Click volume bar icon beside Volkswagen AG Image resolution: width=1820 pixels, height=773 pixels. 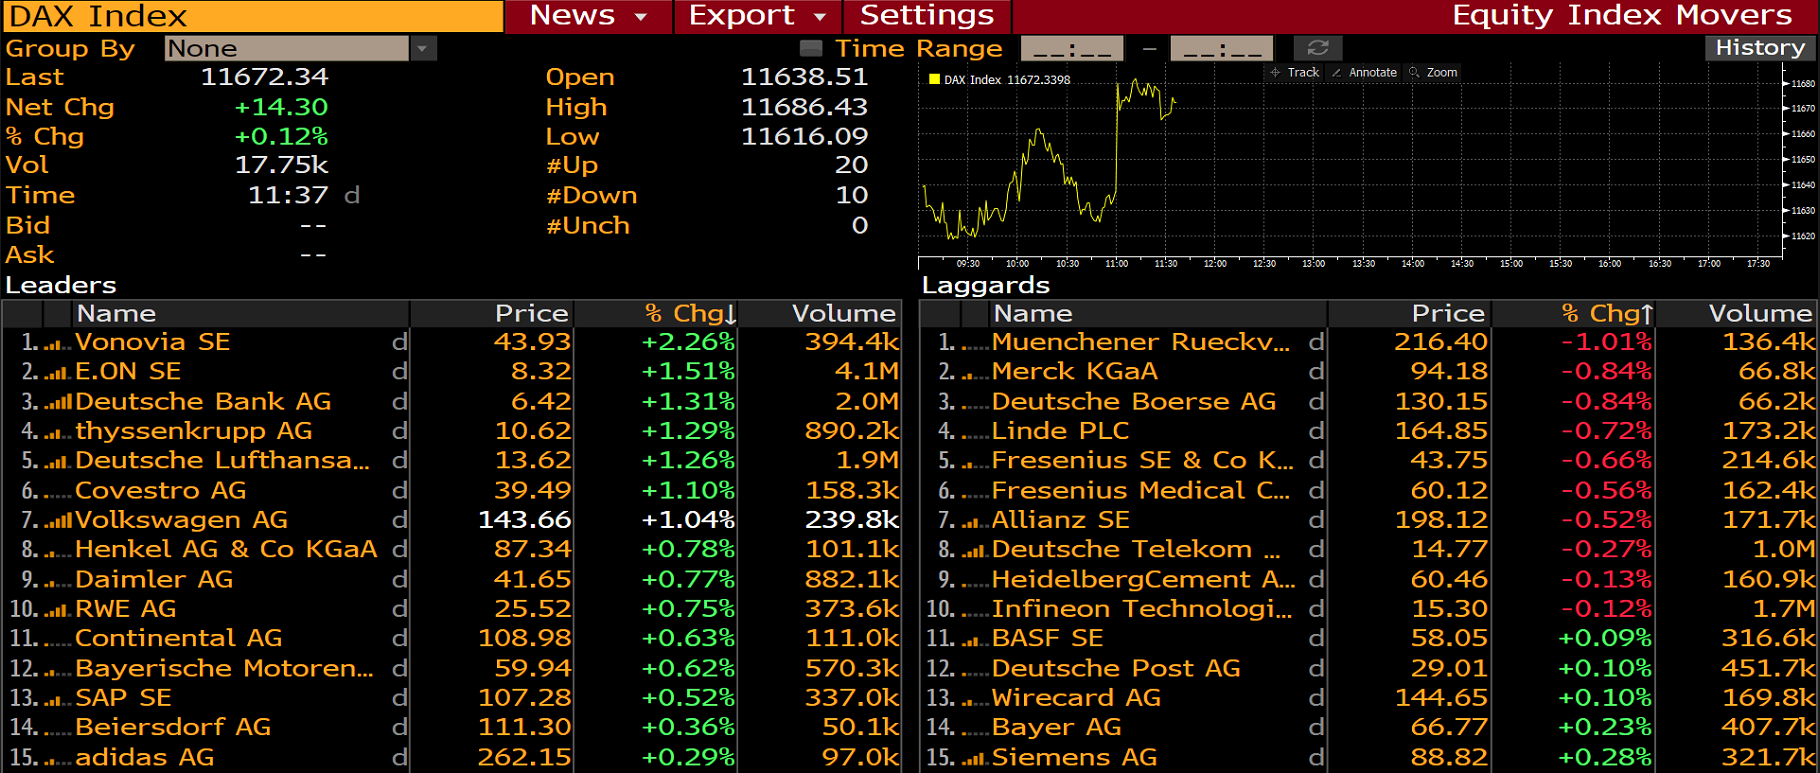coord(57,521)
